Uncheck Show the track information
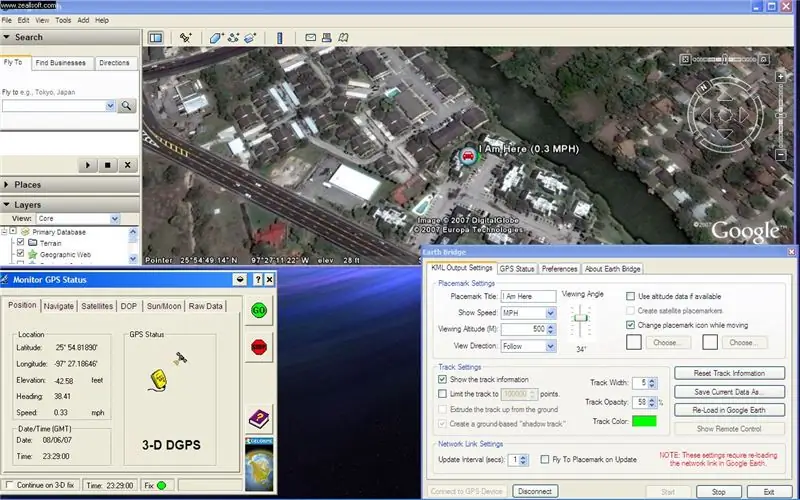 (442, 380)
